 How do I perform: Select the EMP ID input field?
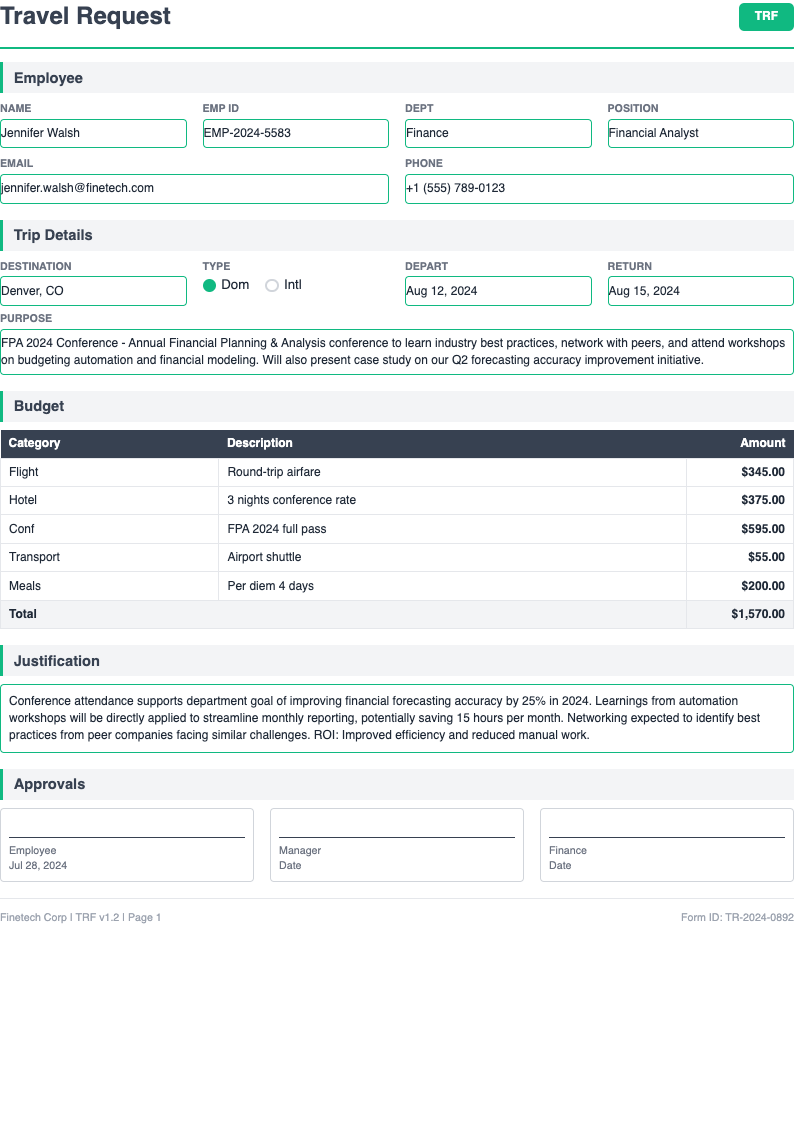[x=296, y=133]
